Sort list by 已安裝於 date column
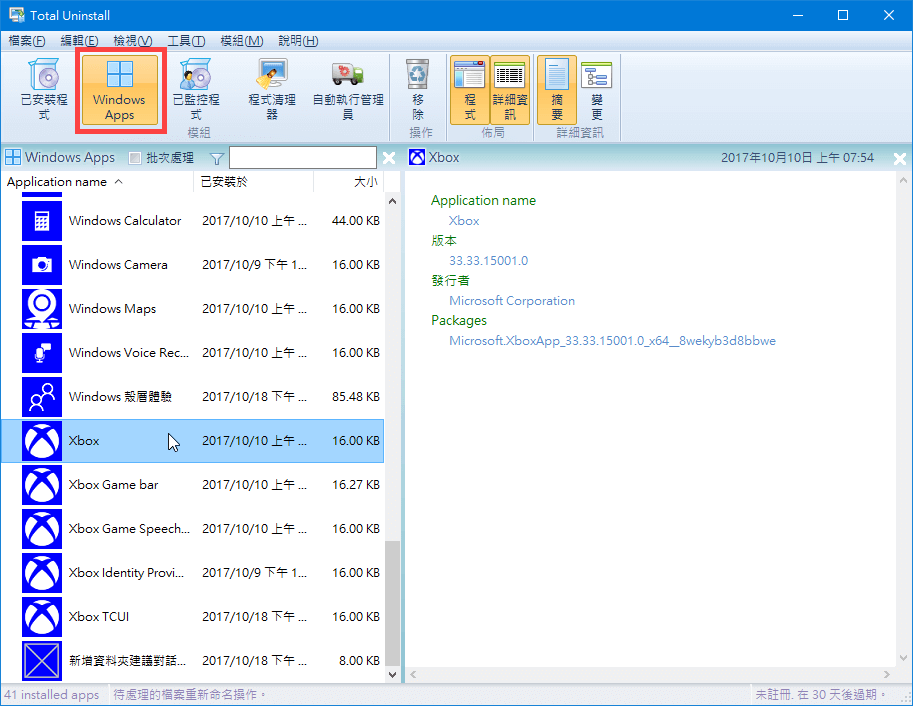The width and height of the screenshot is (913, 706). pyautogui.click(x=224, y=182)
